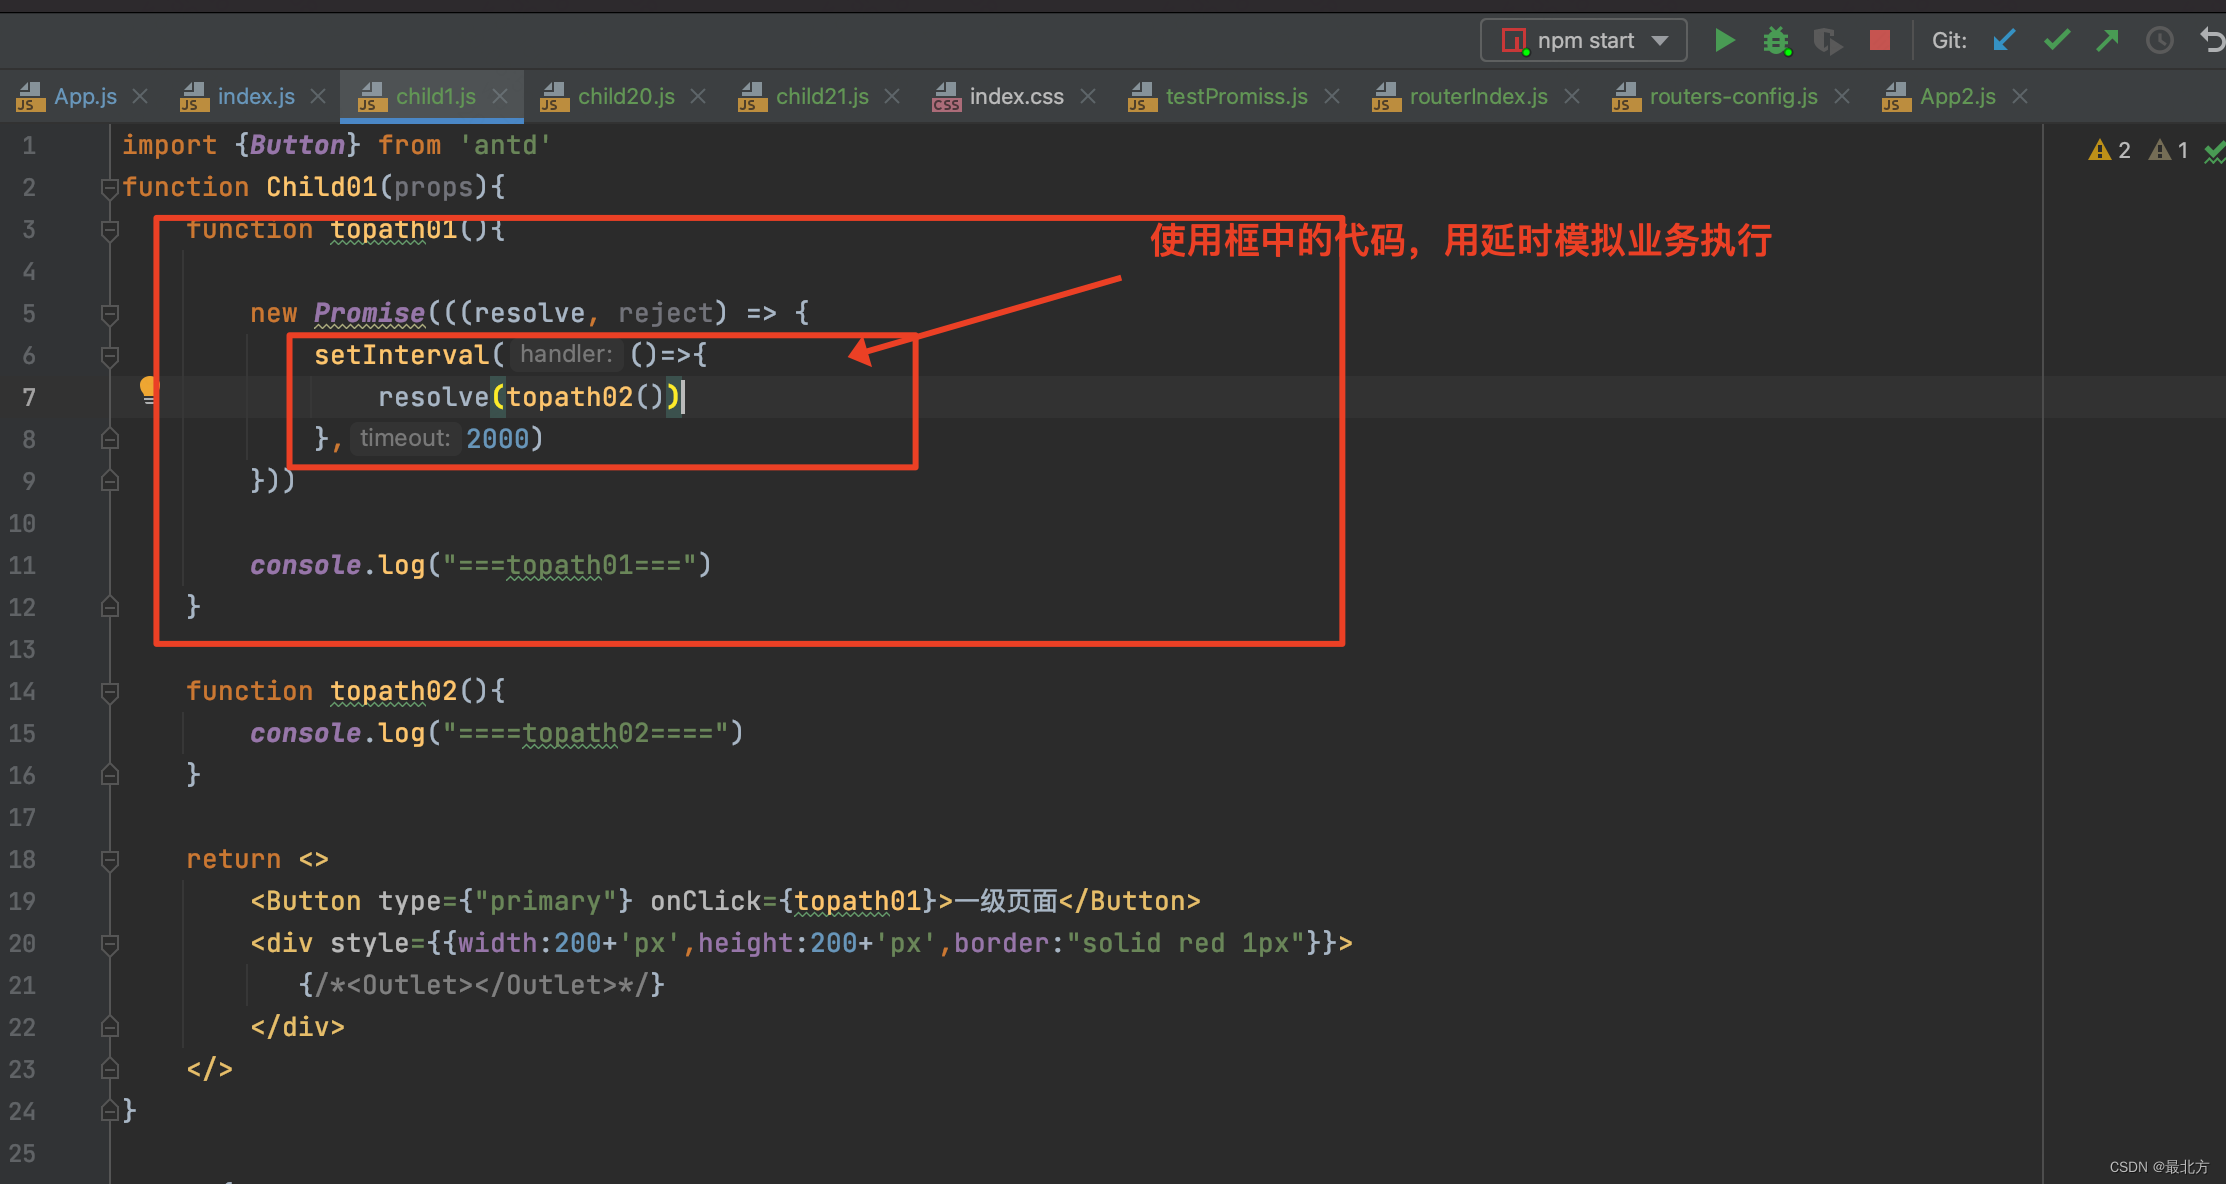
Task: Push commits with Git green arrow
Action: pos(2108,40)
